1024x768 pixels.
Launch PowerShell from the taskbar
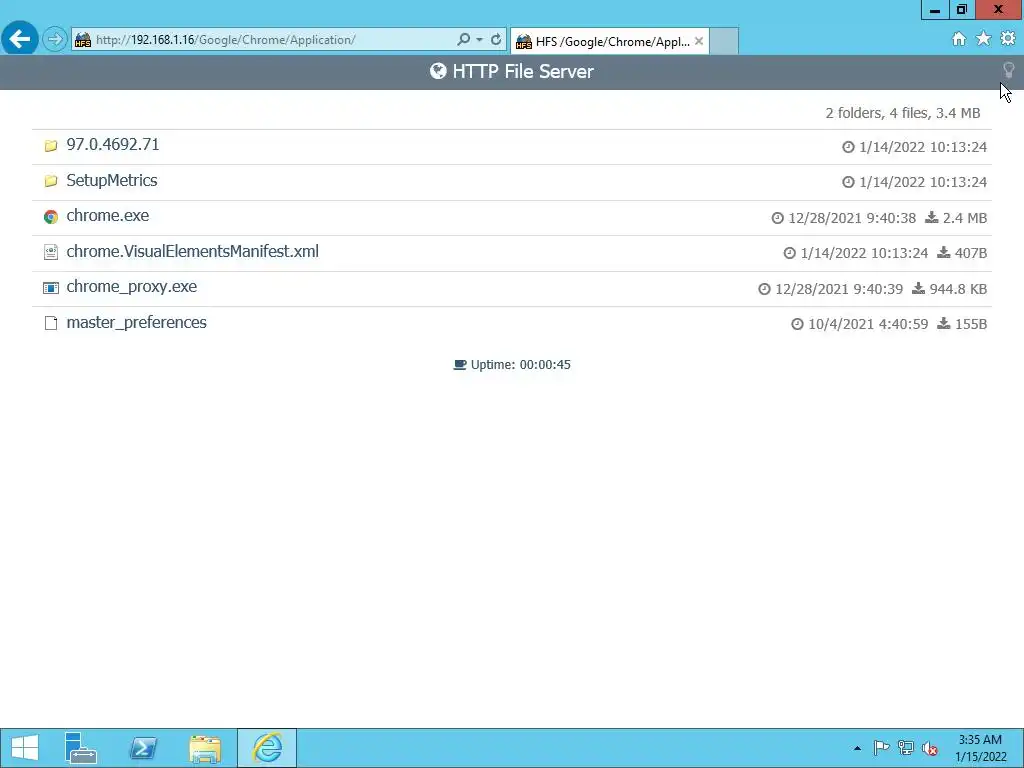tap(143, 748)
